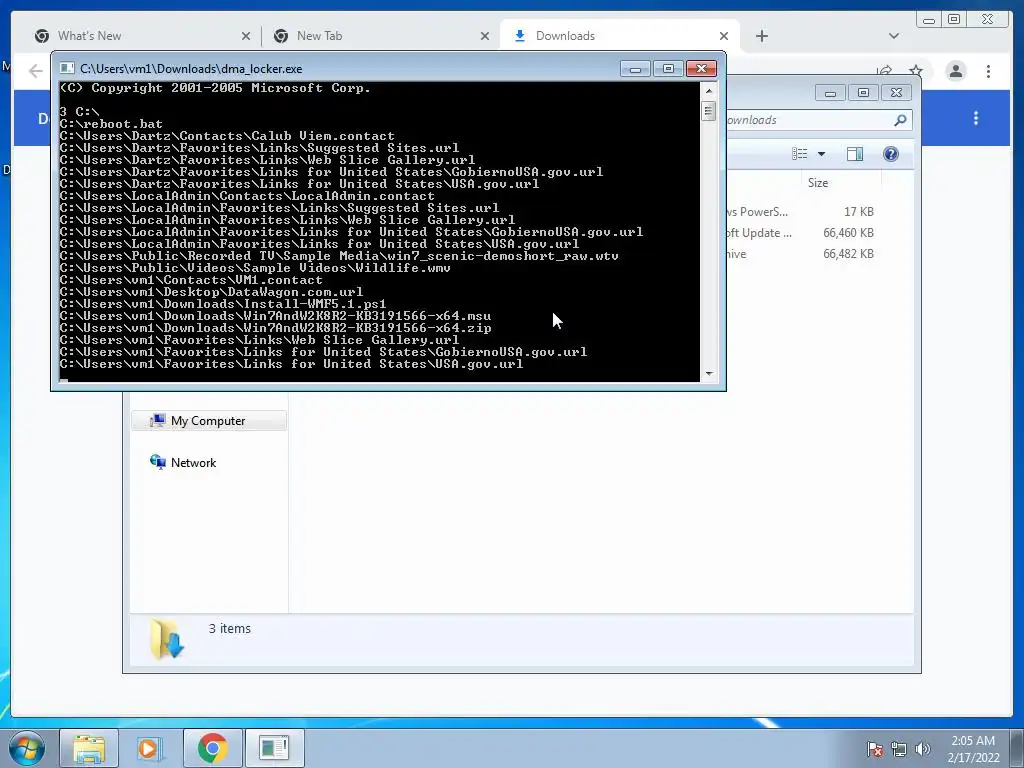The height and width of the screenshot is (768, 1024).
Task: Open Downloads page more actions menu
Action: [976, 118]
